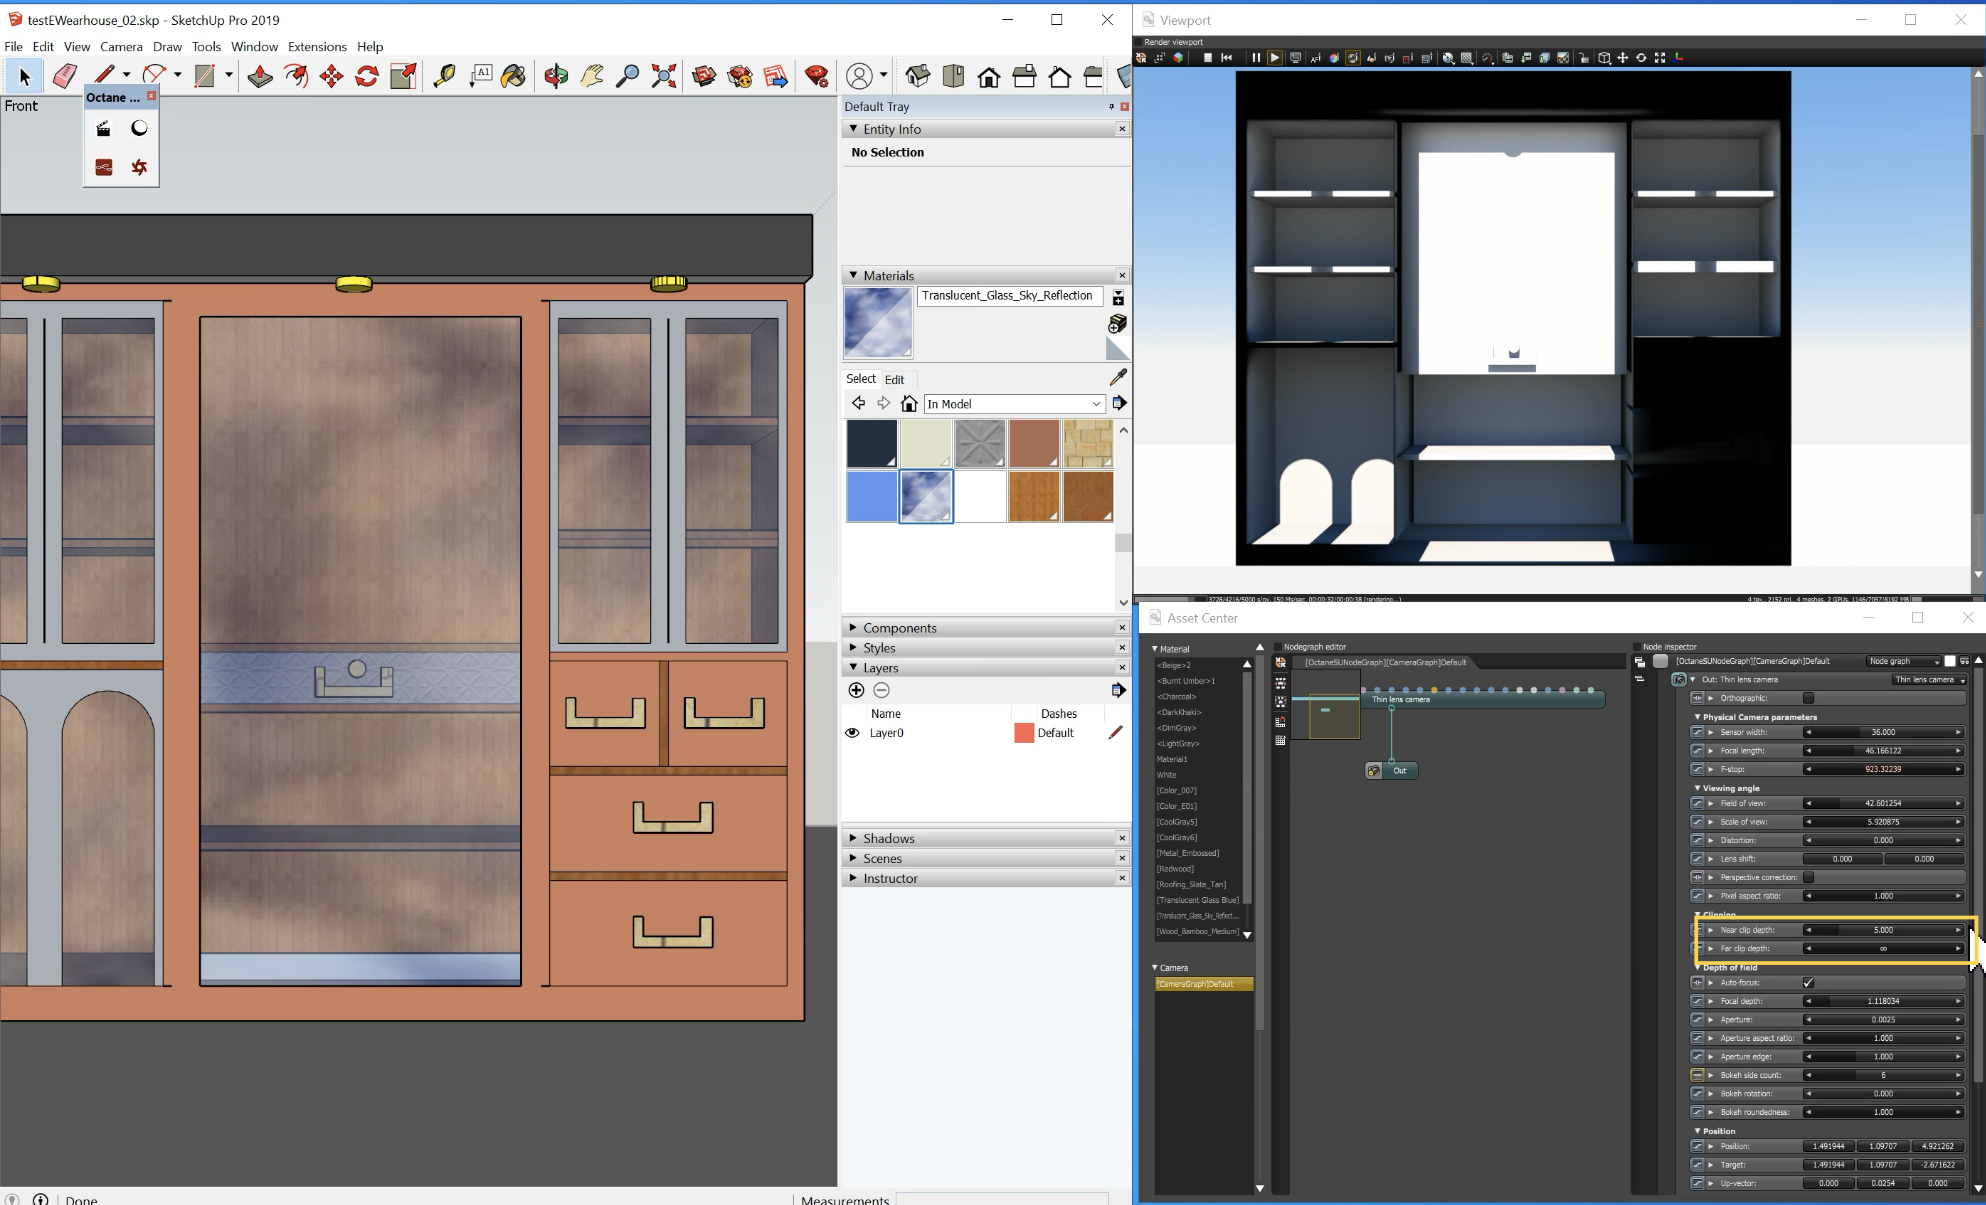Pause rendering in Octane viewport
Image resolution: width=1986 pixels, height=1205 pixels.
tap(1255, 58)
